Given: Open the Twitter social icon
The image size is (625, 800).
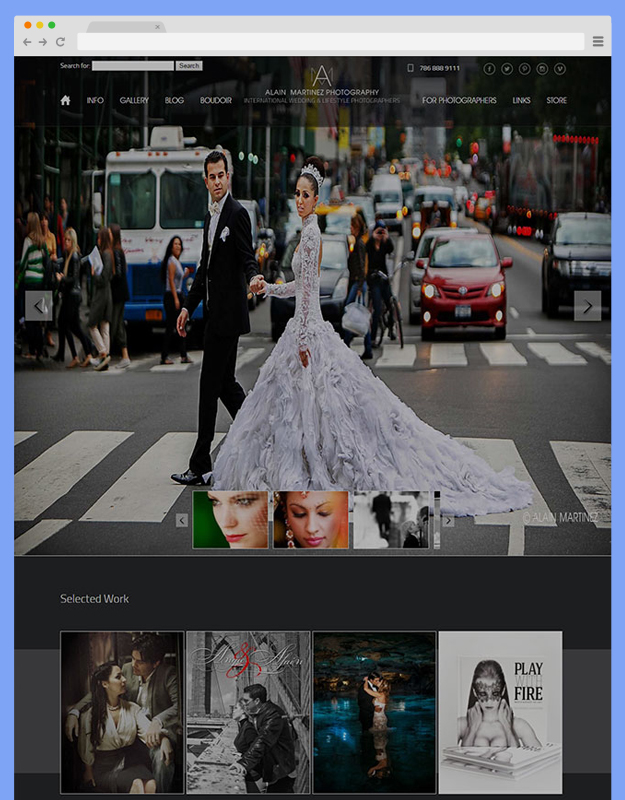Looking at the screenshot, I should coord(507,69).
